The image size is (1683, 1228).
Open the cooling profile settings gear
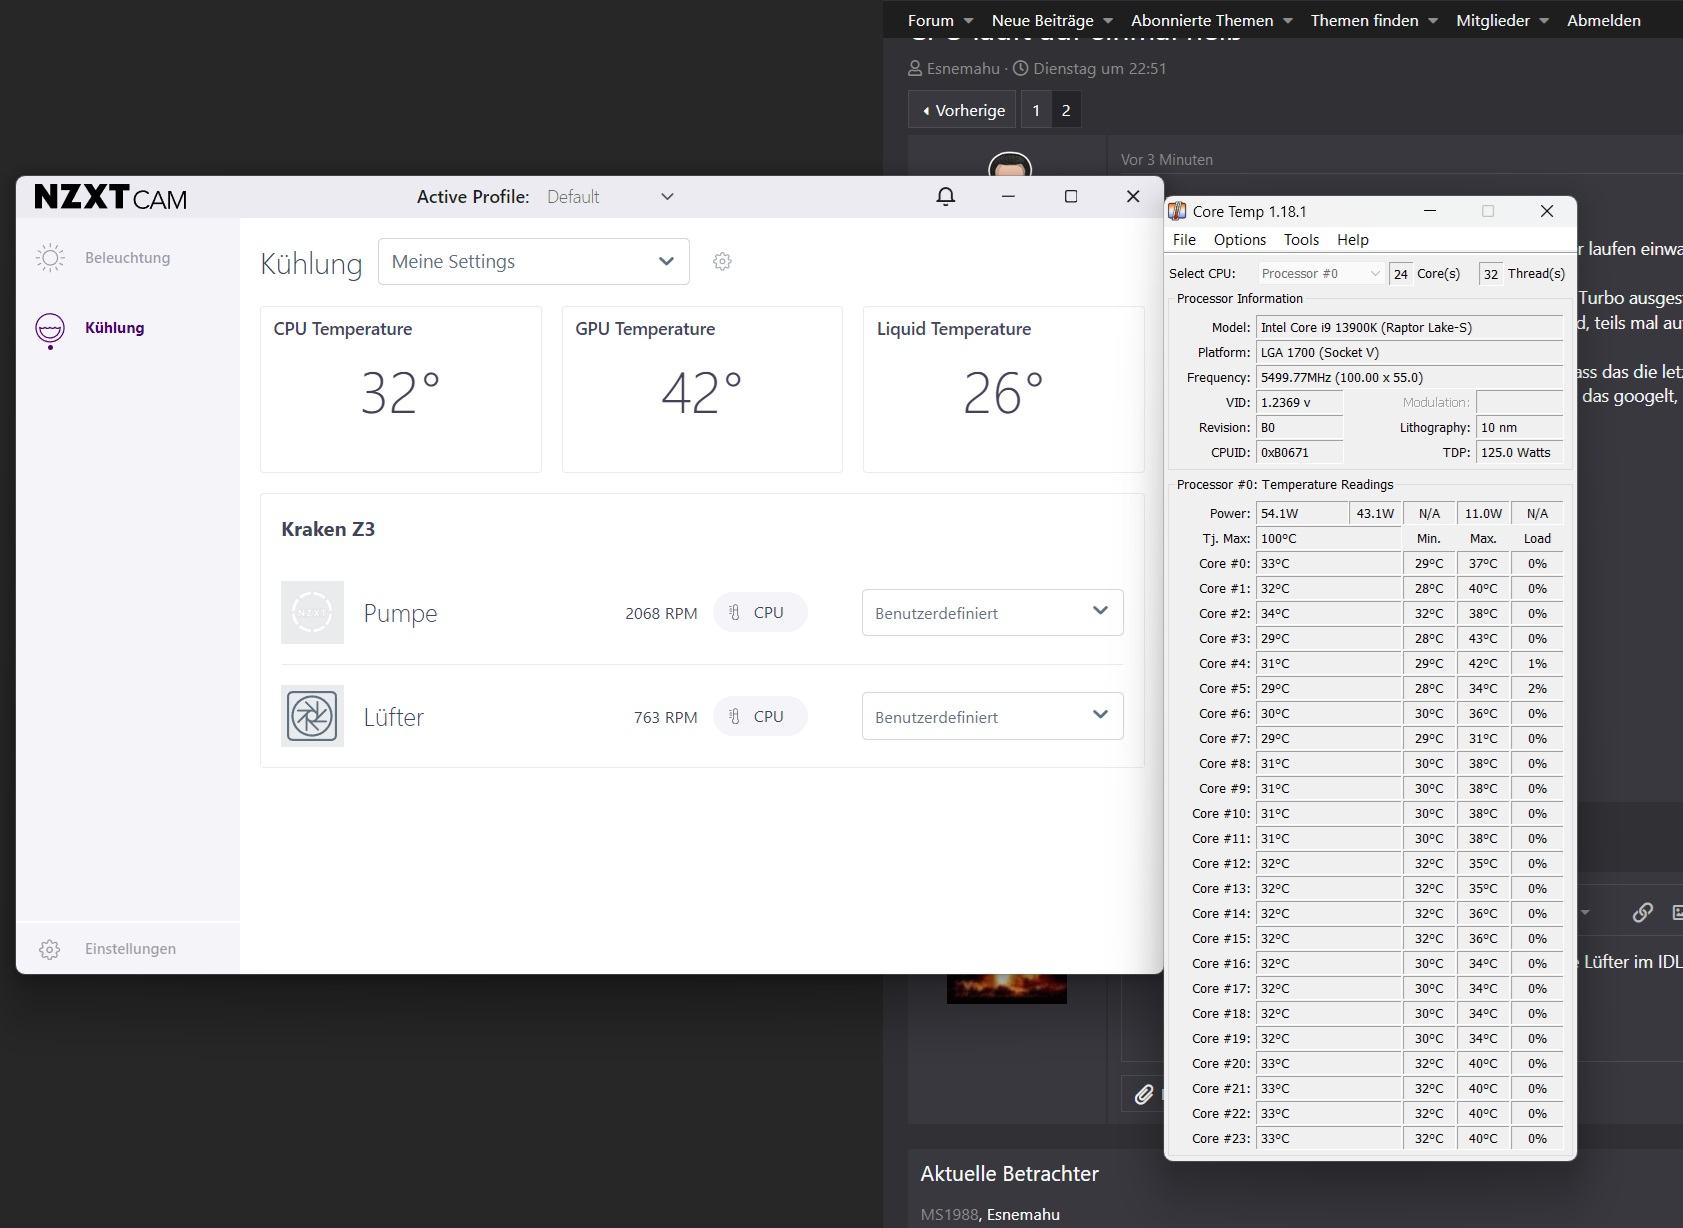(722, 261)
